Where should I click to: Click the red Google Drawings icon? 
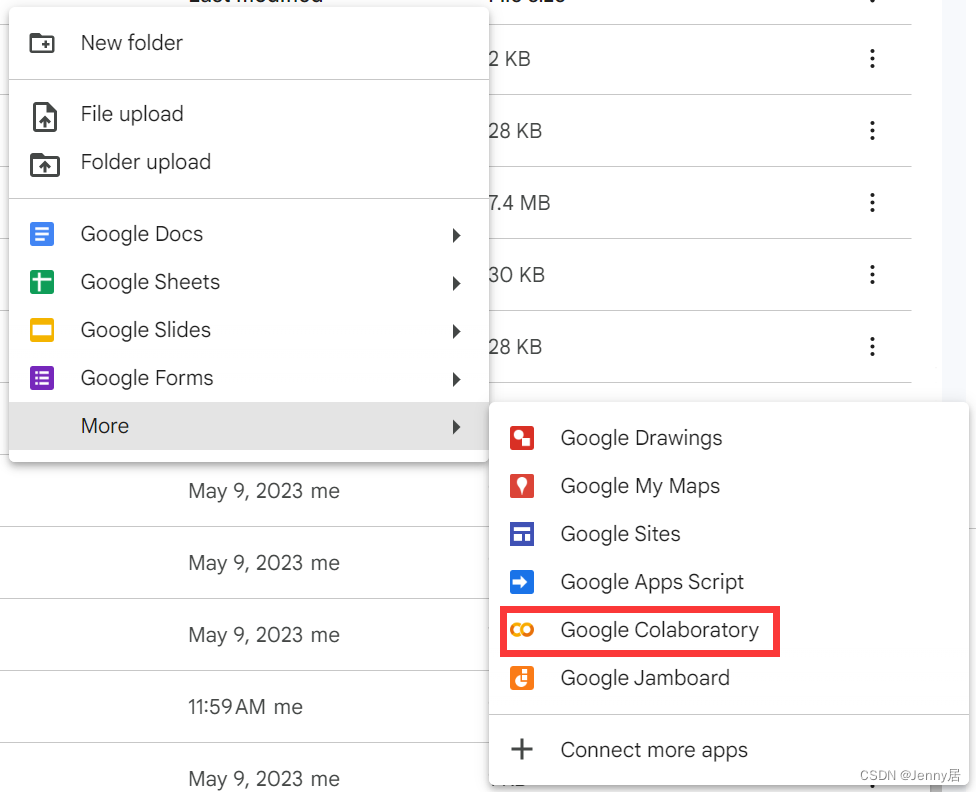click(522, 438)
